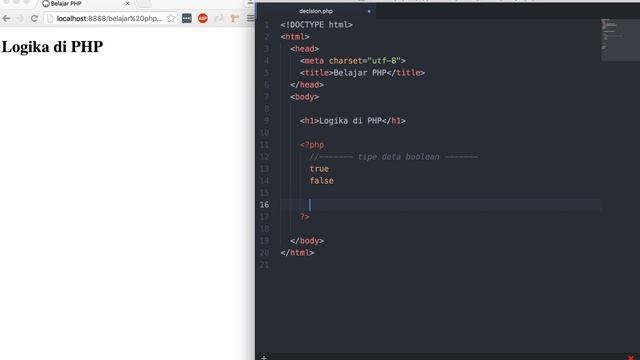640x360 pixels.
Task: Click the closing "</head>" tag
Action: pos(307,85)
